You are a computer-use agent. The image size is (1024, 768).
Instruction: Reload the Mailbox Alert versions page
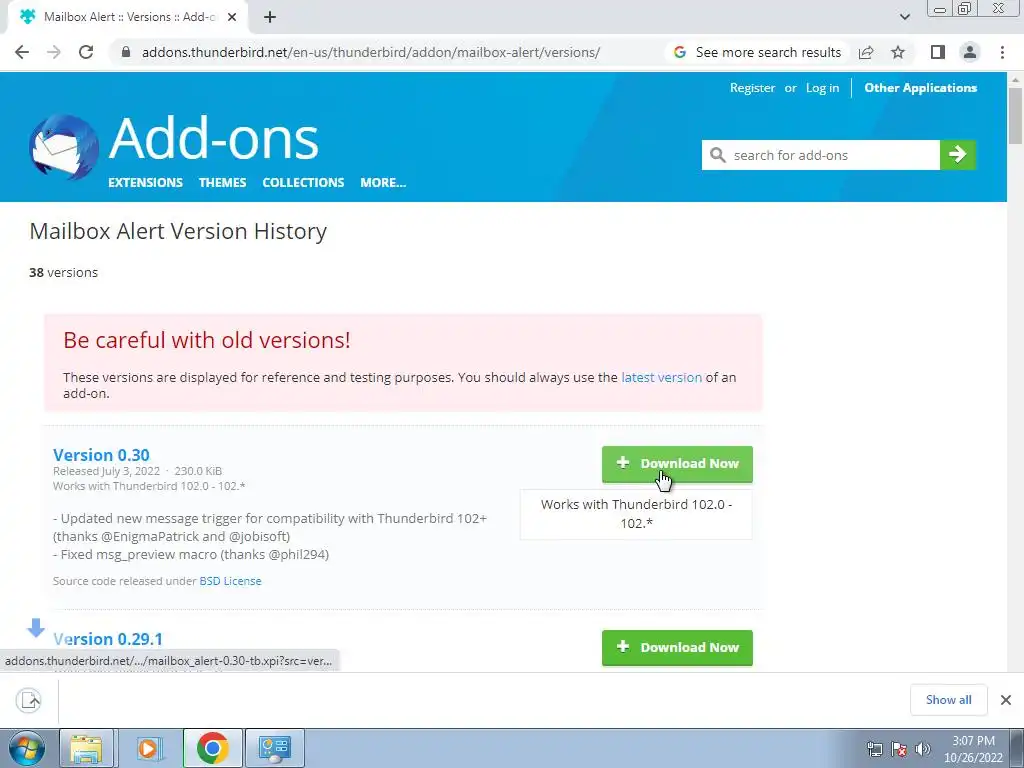click(86, 52)
